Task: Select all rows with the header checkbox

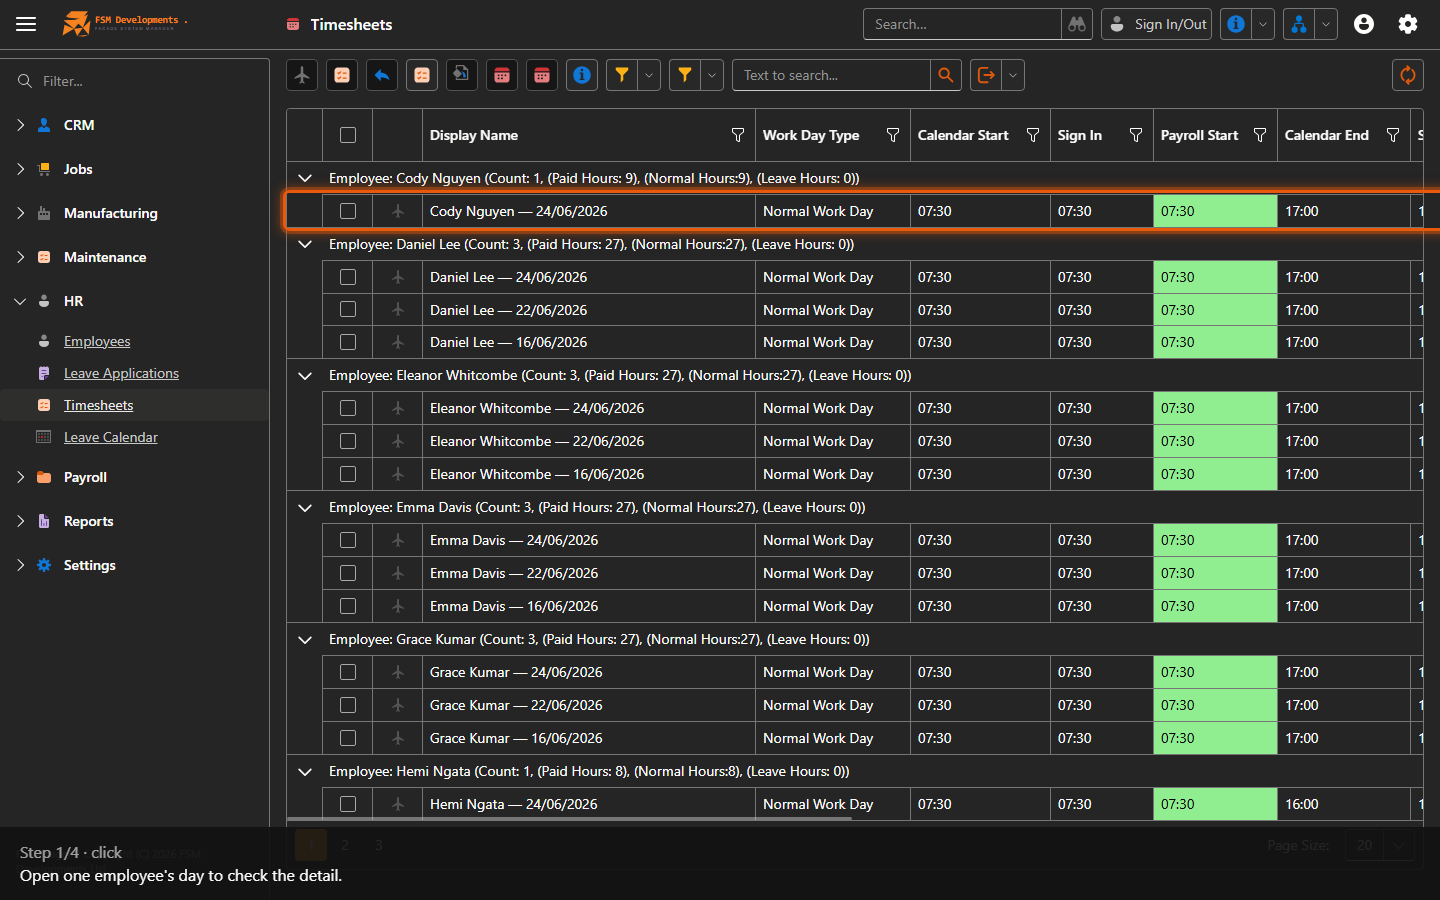Action: tap(348, 135)
